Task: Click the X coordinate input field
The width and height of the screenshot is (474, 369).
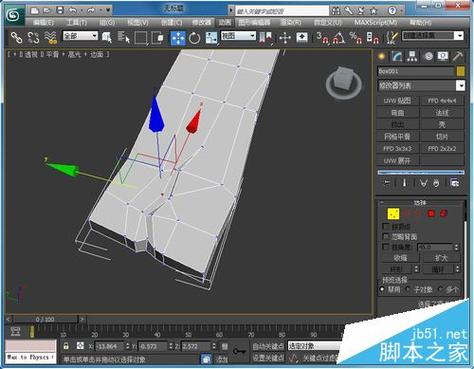Action: (x=110, y=346)
